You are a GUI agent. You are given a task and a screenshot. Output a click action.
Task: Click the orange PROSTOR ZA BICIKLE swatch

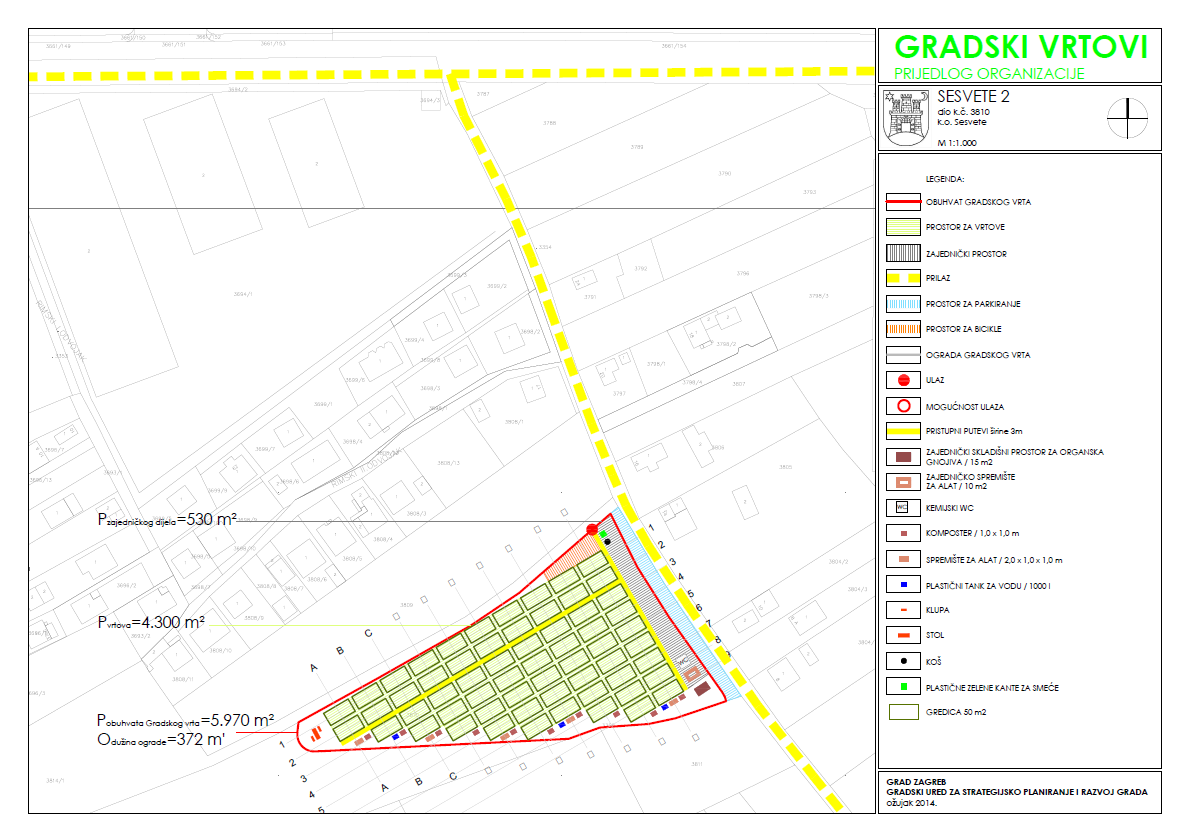902,329
